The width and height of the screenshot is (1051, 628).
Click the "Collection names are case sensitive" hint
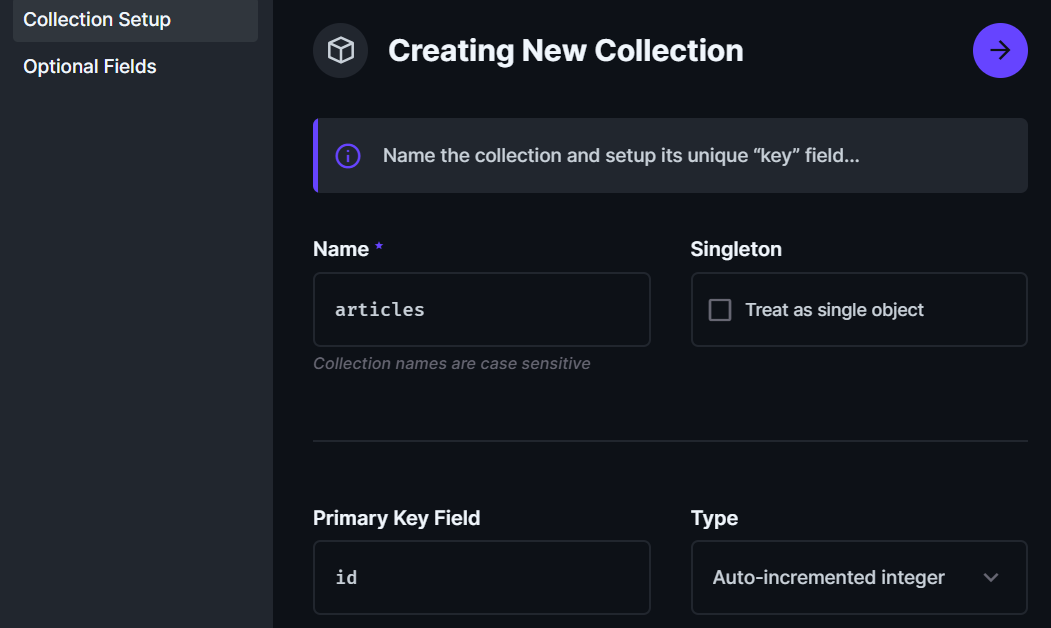coord(451,364)
